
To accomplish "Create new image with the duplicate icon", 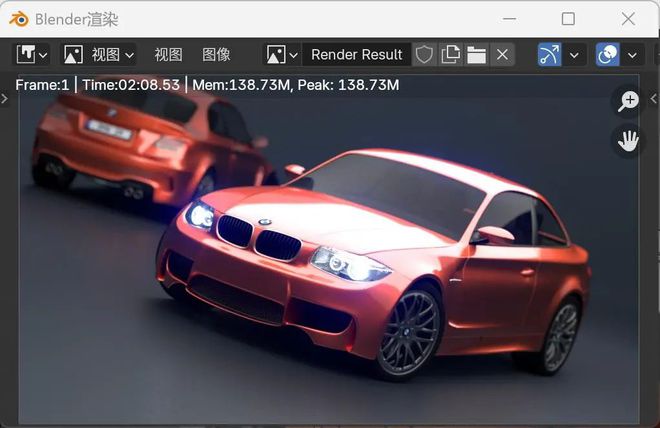I will tap(450, 55).
